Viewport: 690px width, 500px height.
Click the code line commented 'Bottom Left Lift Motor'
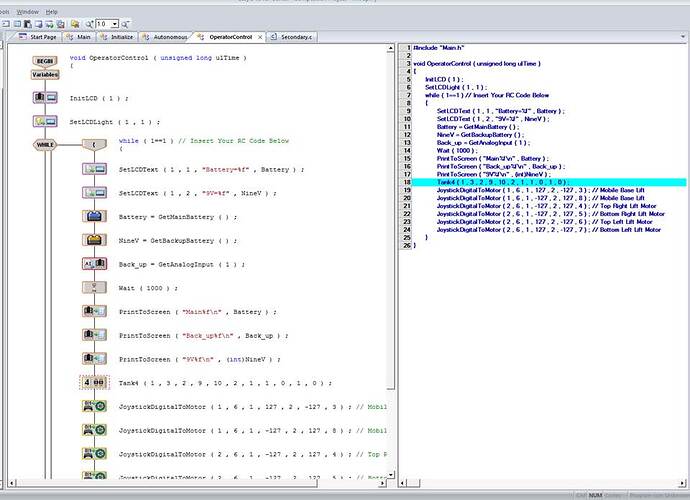(549, 230)
